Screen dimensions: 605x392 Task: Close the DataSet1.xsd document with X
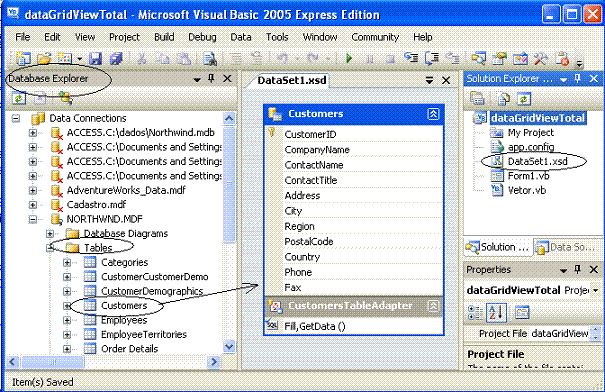point(446,80)
